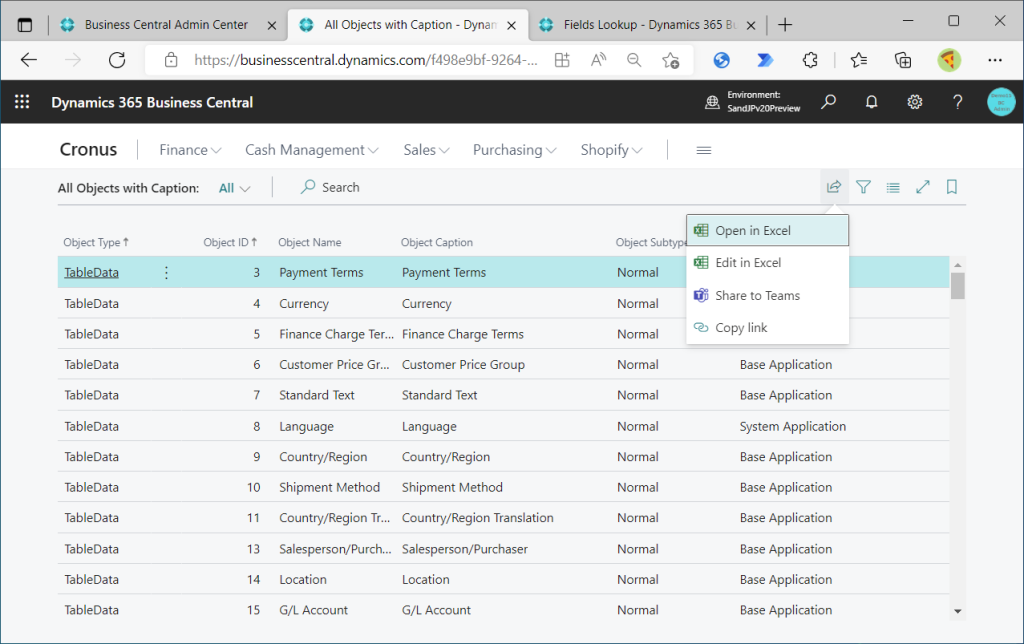
Task: View site information lock icon
Action: 171,60
